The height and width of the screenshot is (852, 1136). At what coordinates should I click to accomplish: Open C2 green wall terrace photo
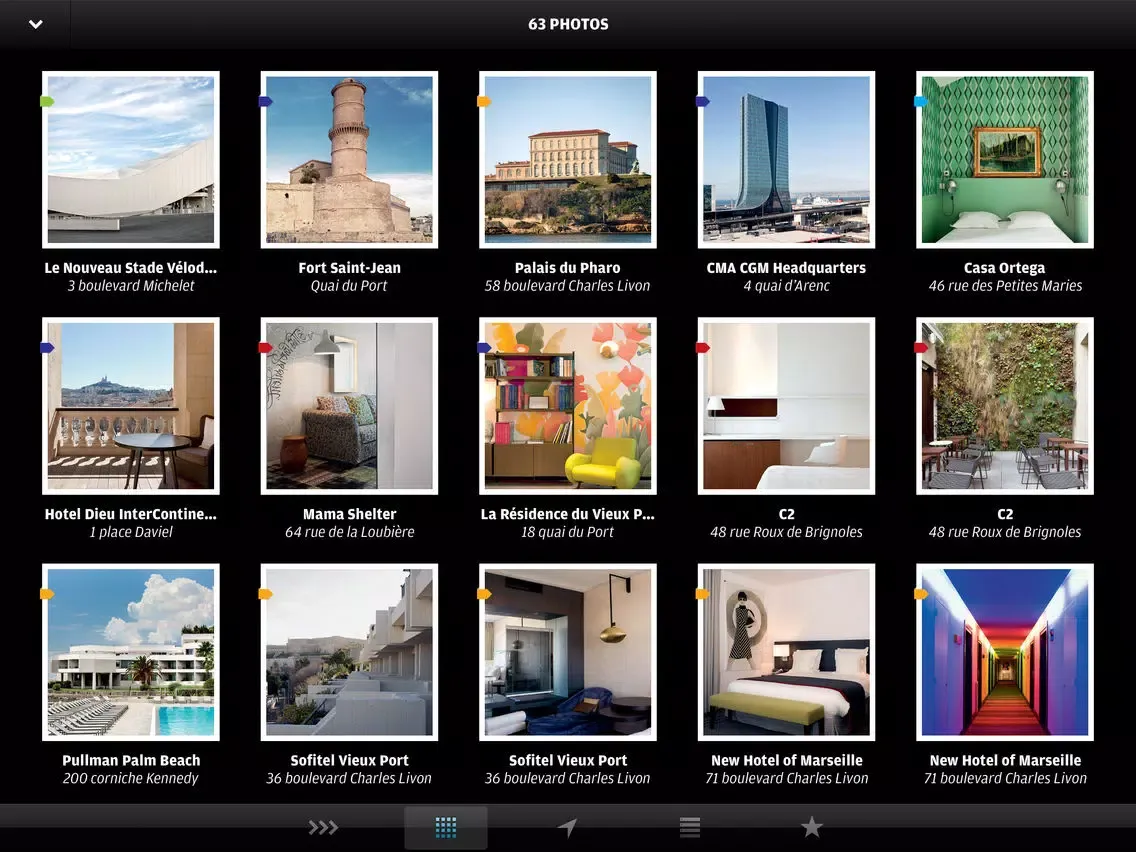[1005, 406]
